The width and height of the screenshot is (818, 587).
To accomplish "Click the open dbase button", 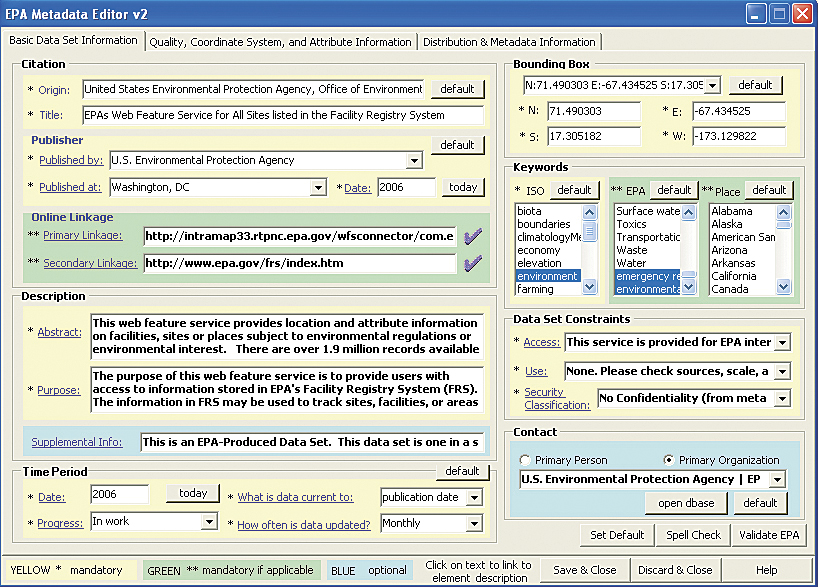I will pos(686,503).
